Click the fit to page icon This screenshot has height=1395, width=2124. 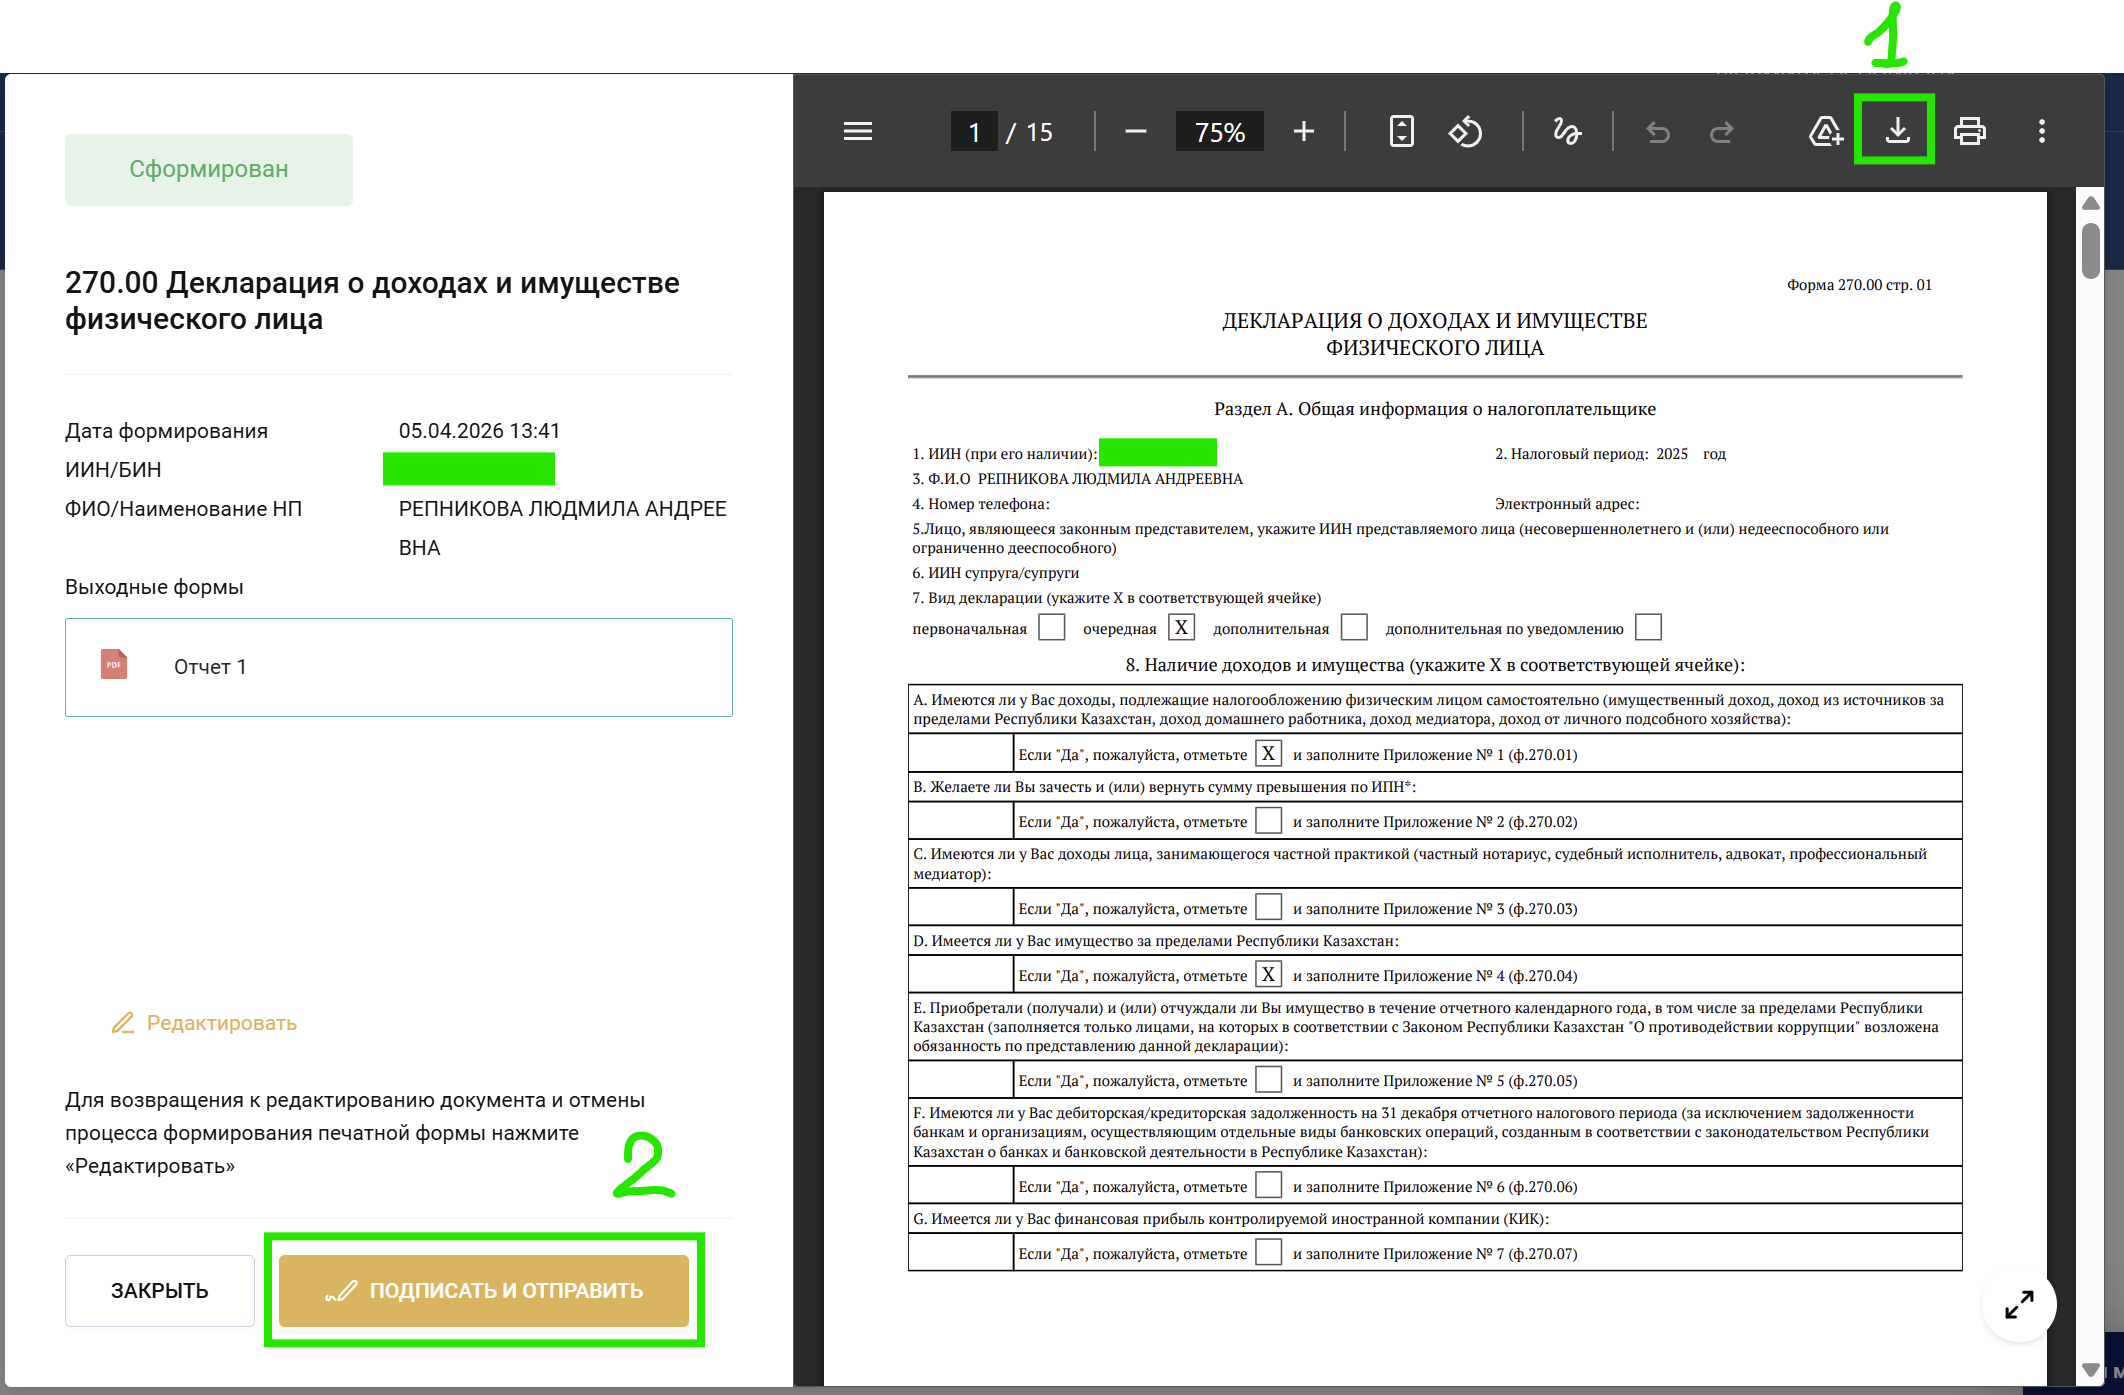point(1401,132)
